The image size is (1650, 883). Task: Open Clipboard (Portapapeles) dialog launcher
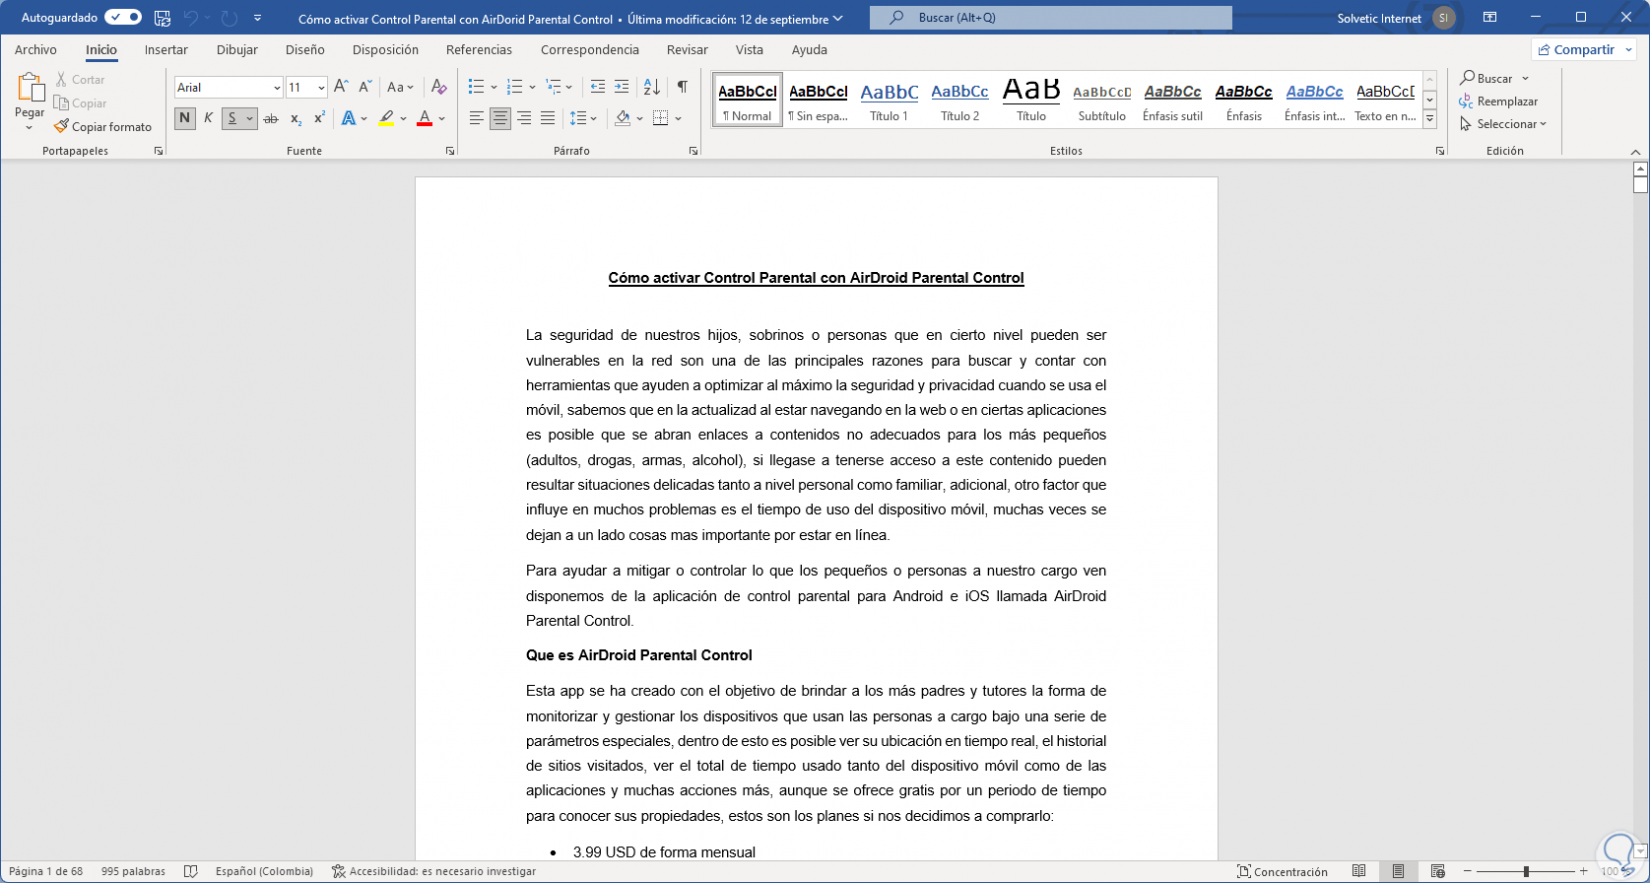pyautogui.click(x=158, y=151)
